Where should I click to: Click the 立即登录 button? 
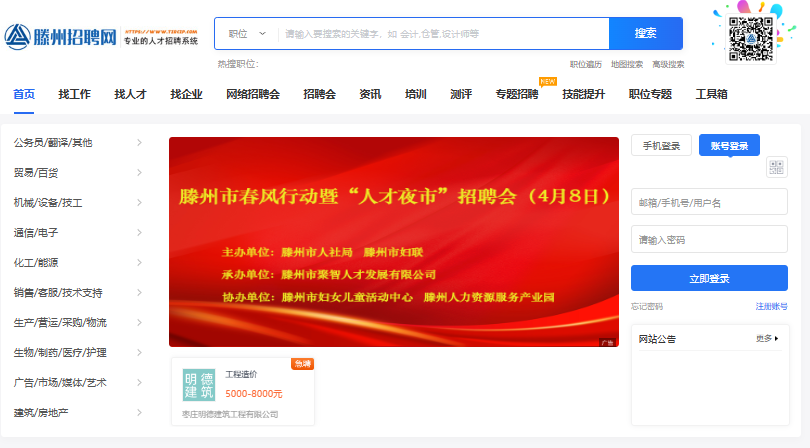coord(709,278)
